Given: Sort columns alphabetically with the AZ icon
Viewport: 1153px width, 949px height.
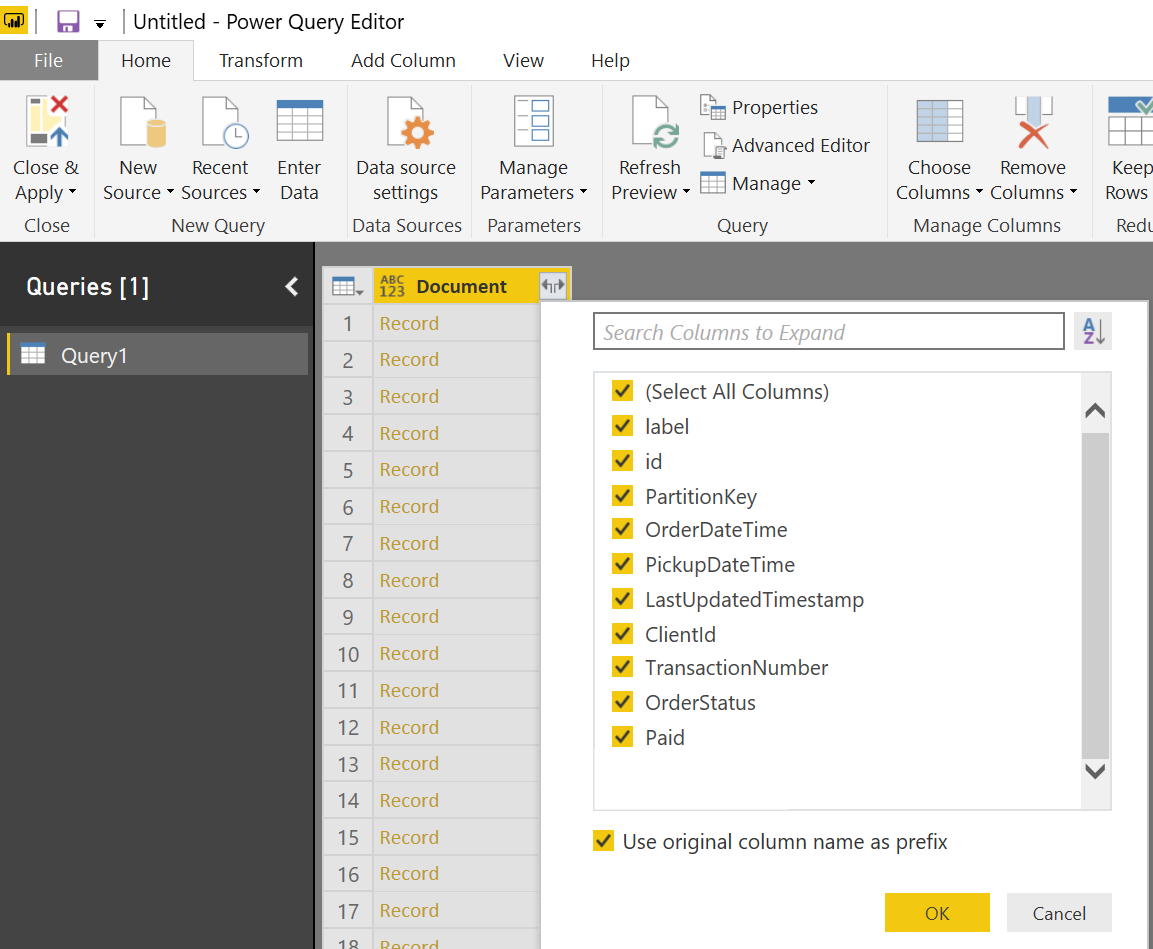Looking at the screenshot, I should pyautogui.click(x=1093, y=331).
